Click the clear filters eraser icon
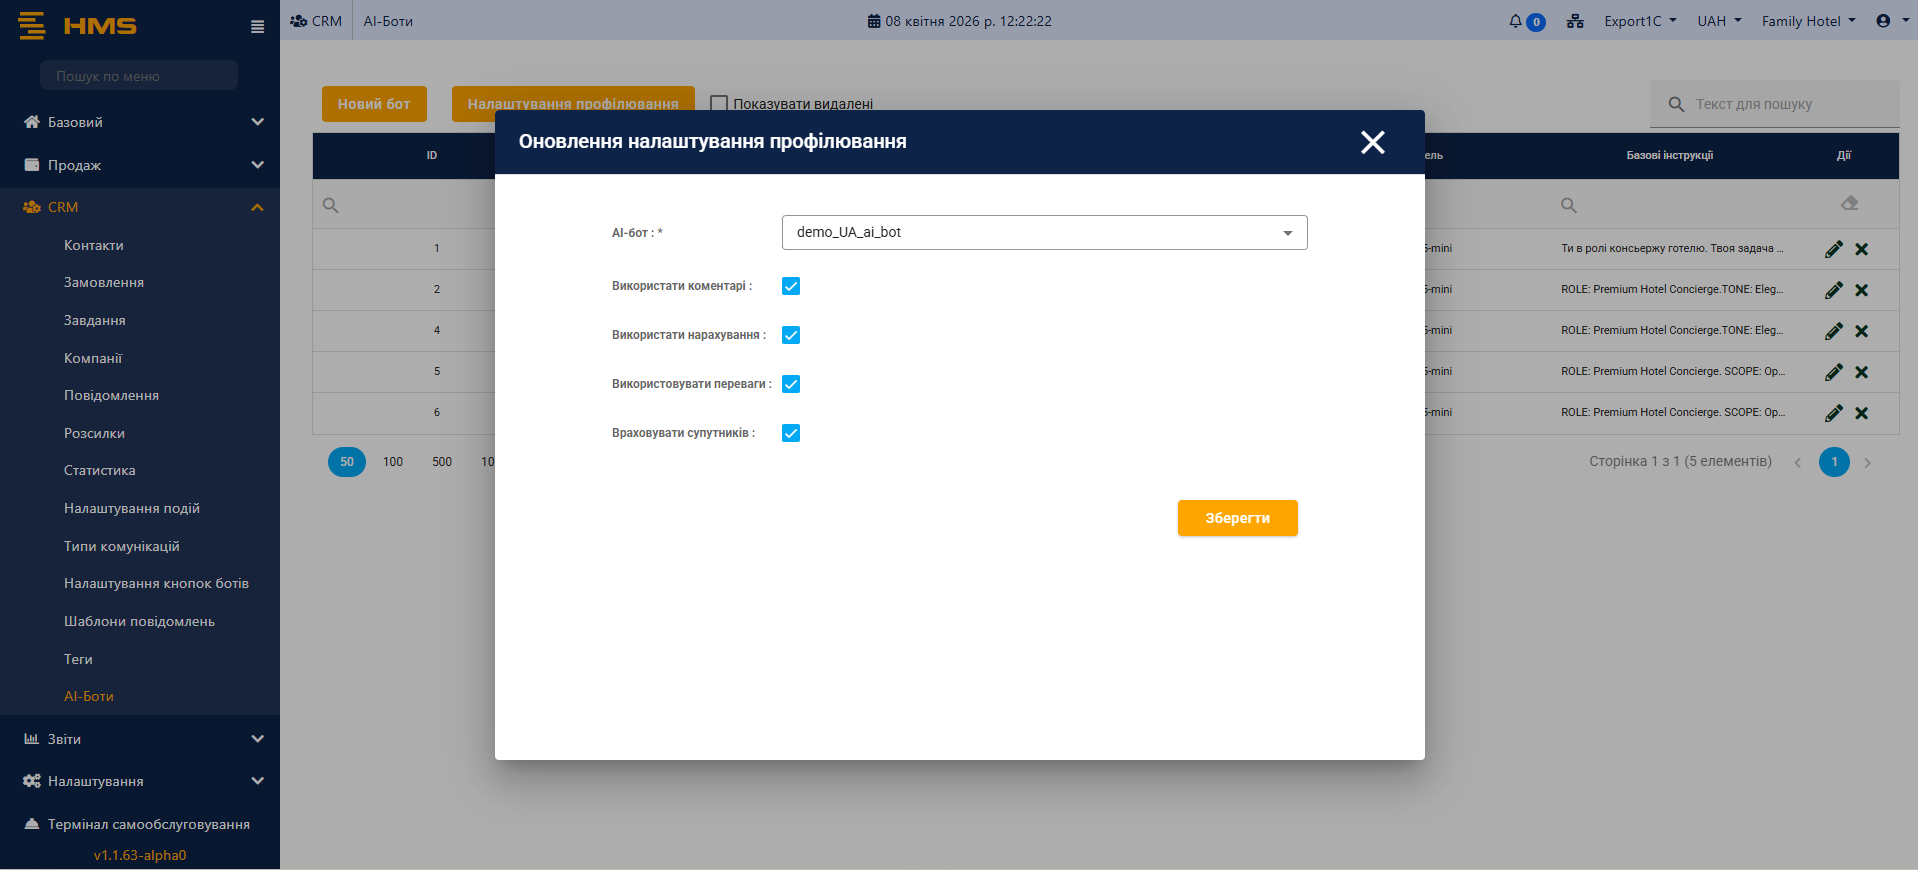 (x=1849, y=204)
